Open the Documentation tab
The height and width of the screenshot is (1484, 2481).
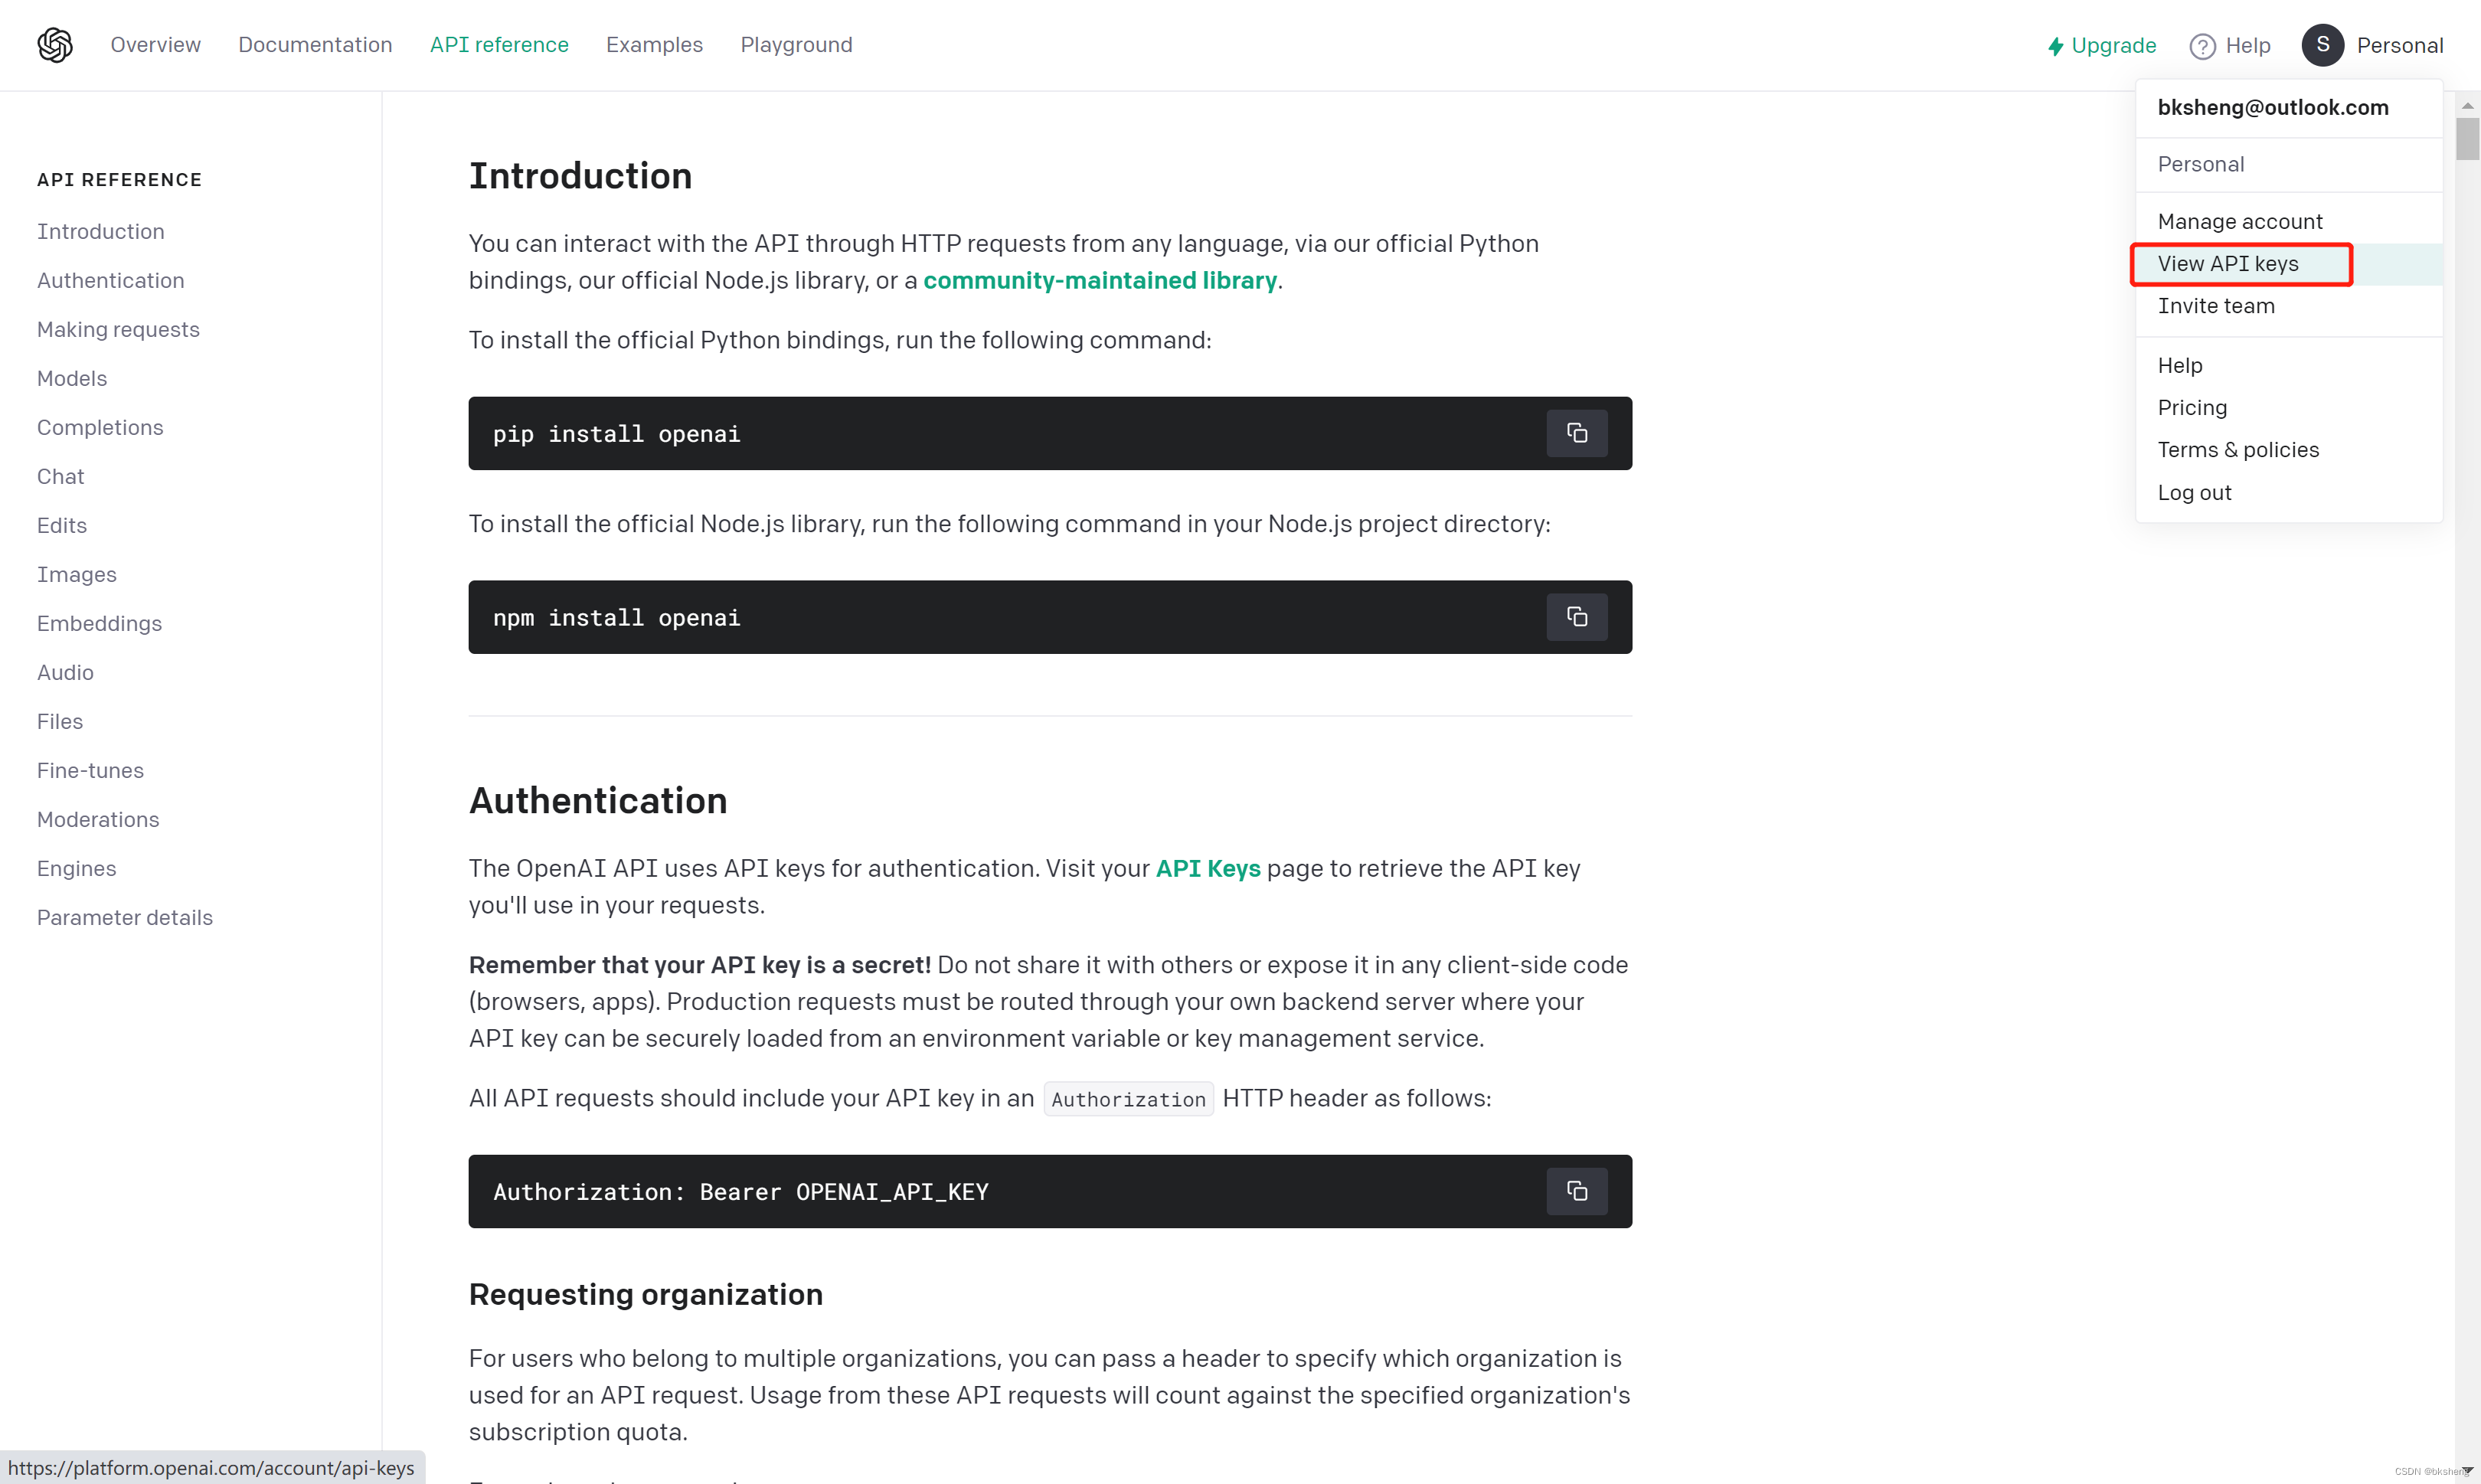[315, 45]
